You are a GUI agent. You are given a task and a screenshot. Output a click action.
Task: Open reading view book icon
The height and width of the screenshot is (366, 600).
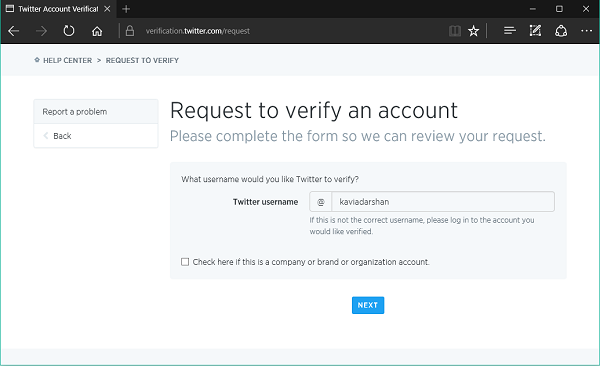[x=455, y=31]
